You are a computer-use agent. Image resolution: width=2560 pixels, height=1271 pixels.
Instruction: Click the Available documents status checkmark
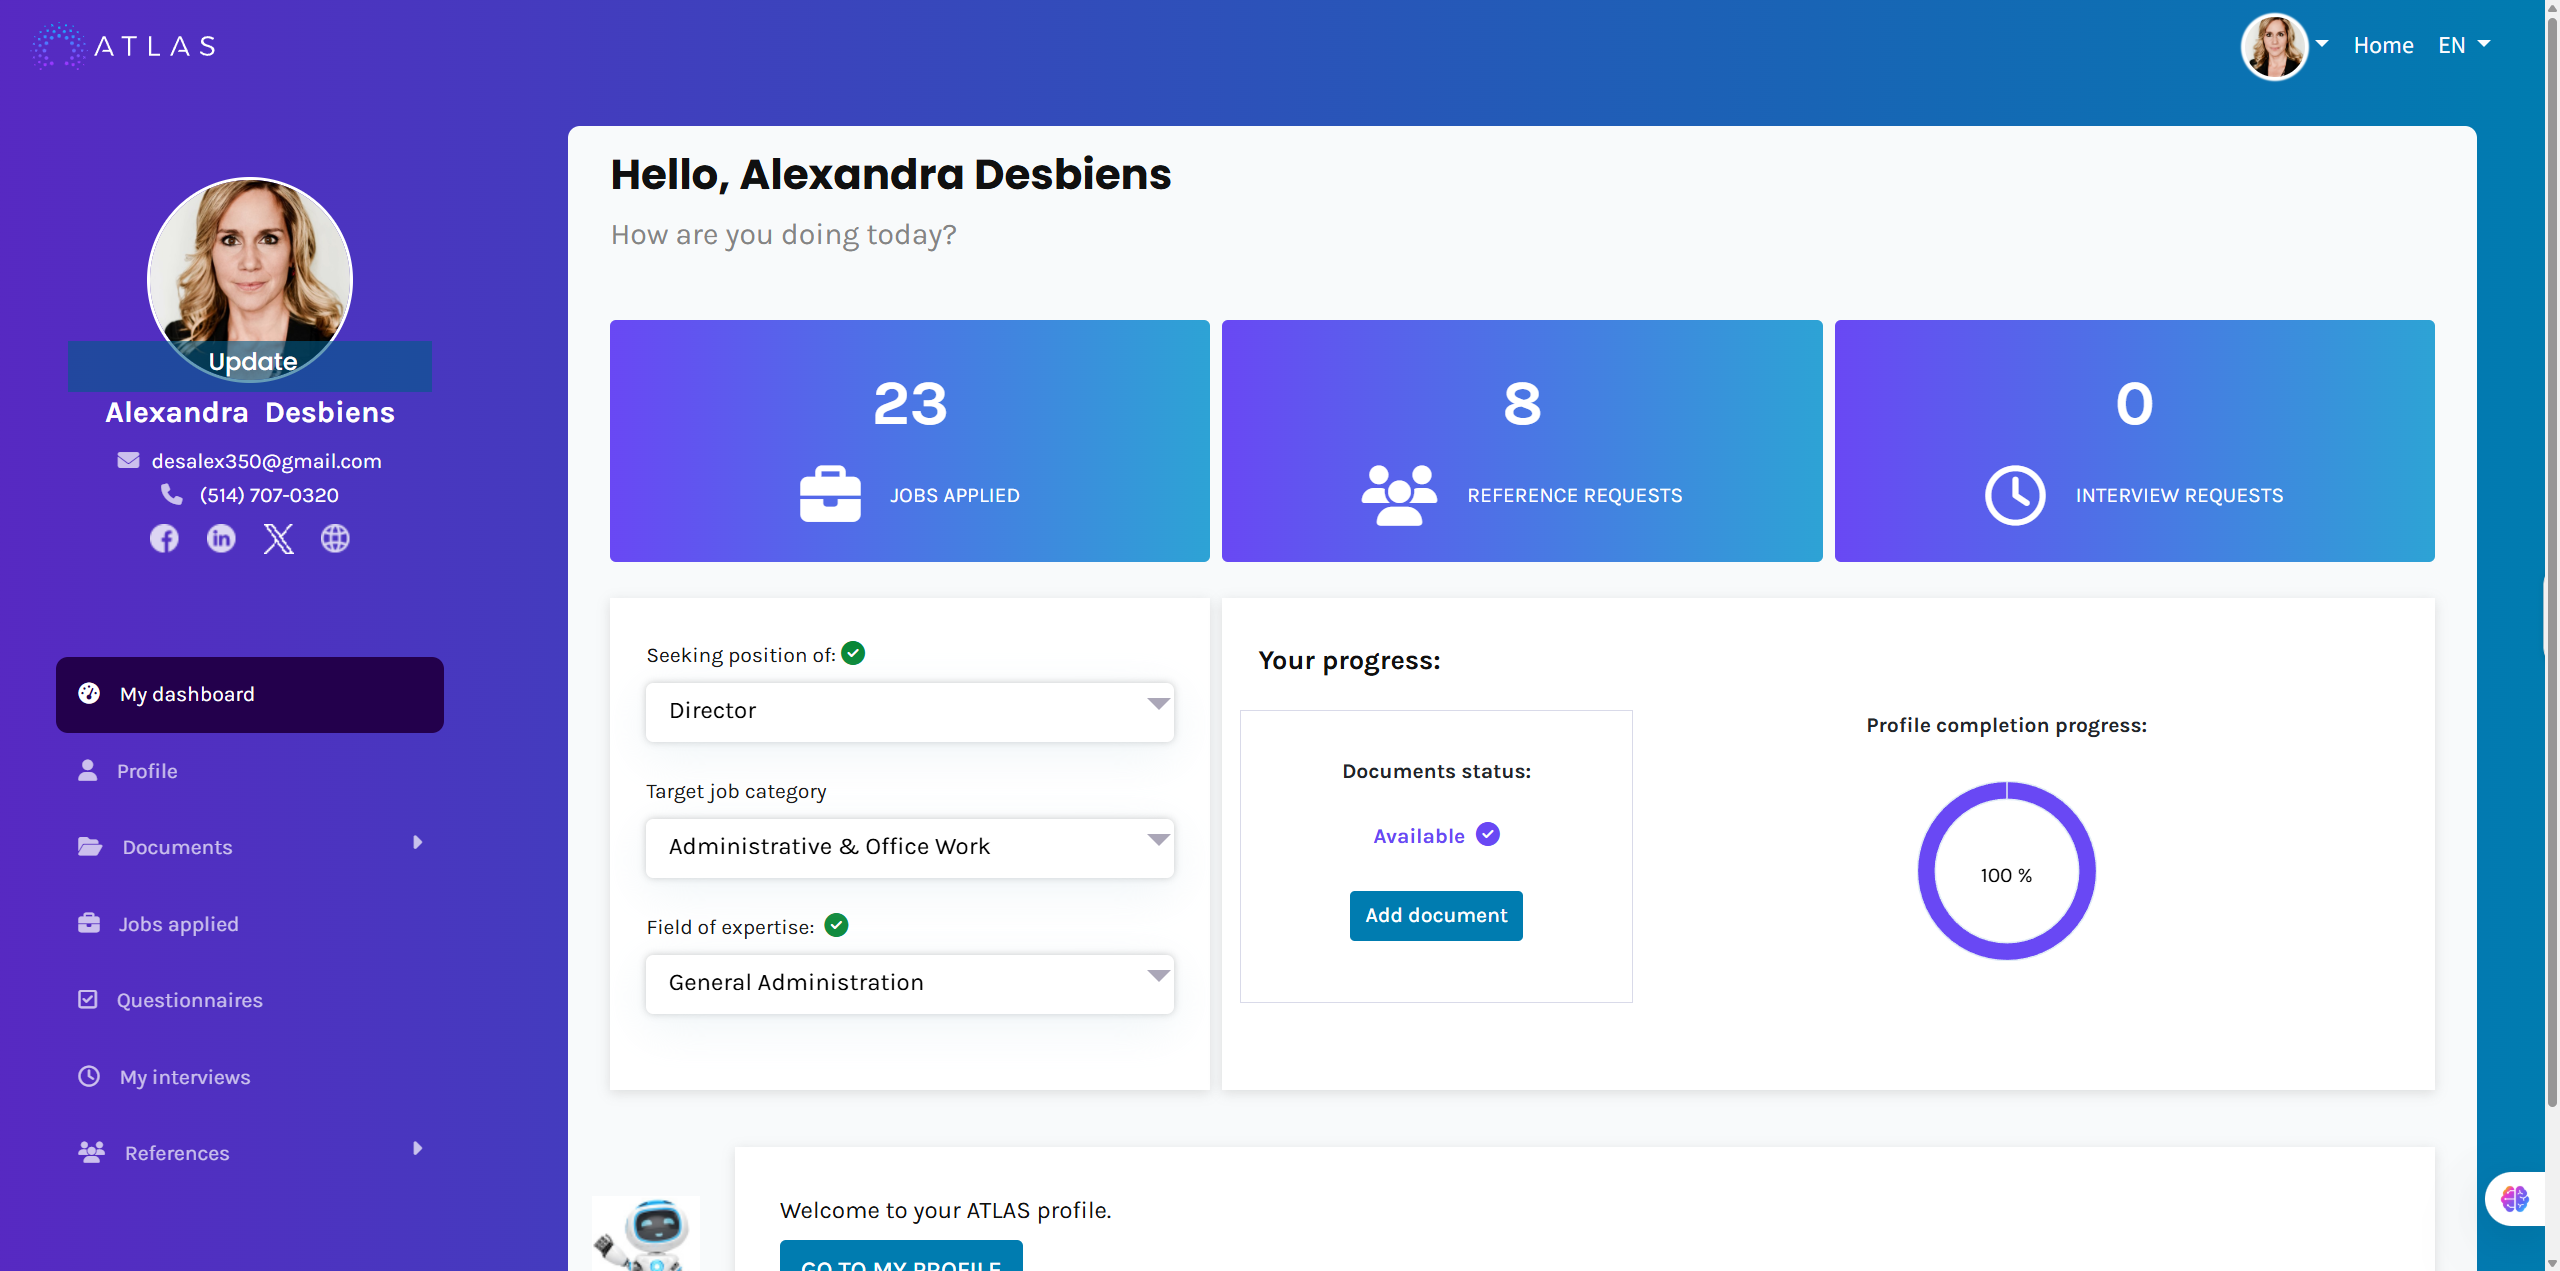[x=1488, y=835]
